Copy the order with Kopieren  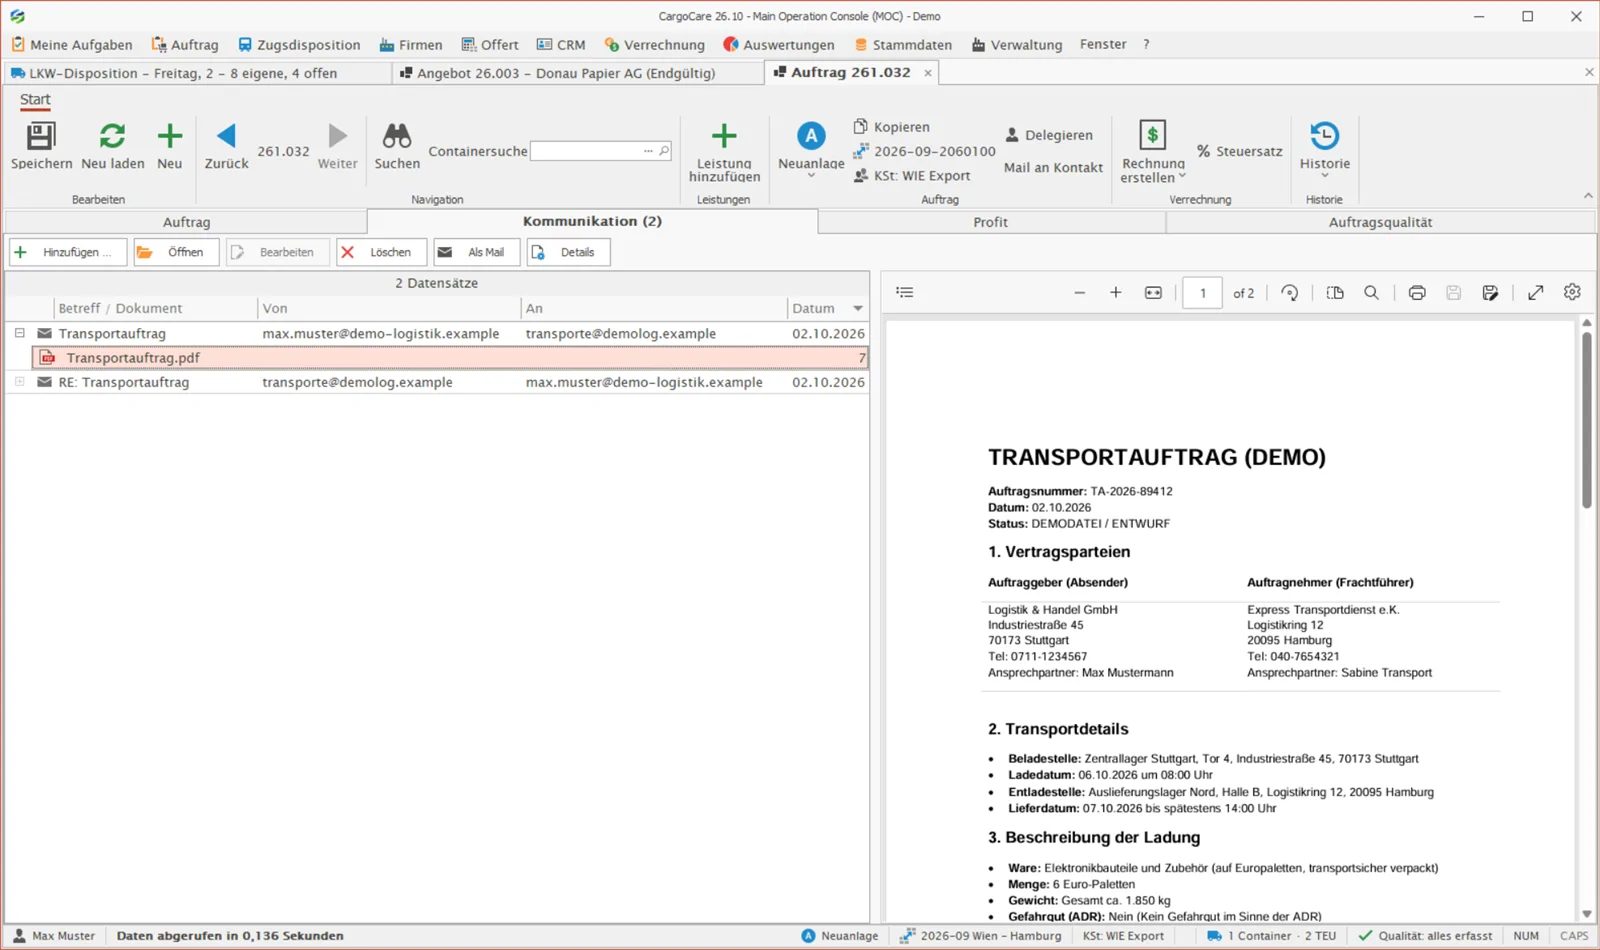(x=892, y=127)
